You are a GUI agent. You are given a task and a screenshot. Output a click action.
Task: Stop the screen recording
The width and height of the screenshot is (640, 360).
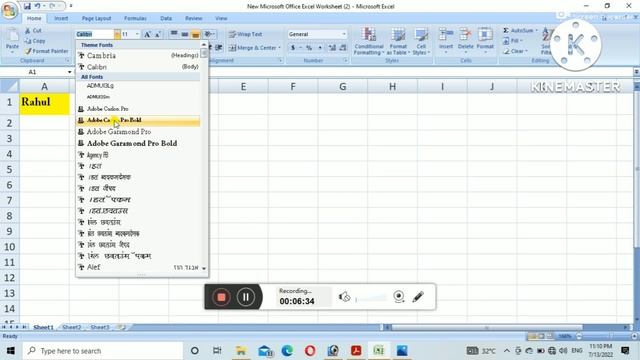[221, 297]
